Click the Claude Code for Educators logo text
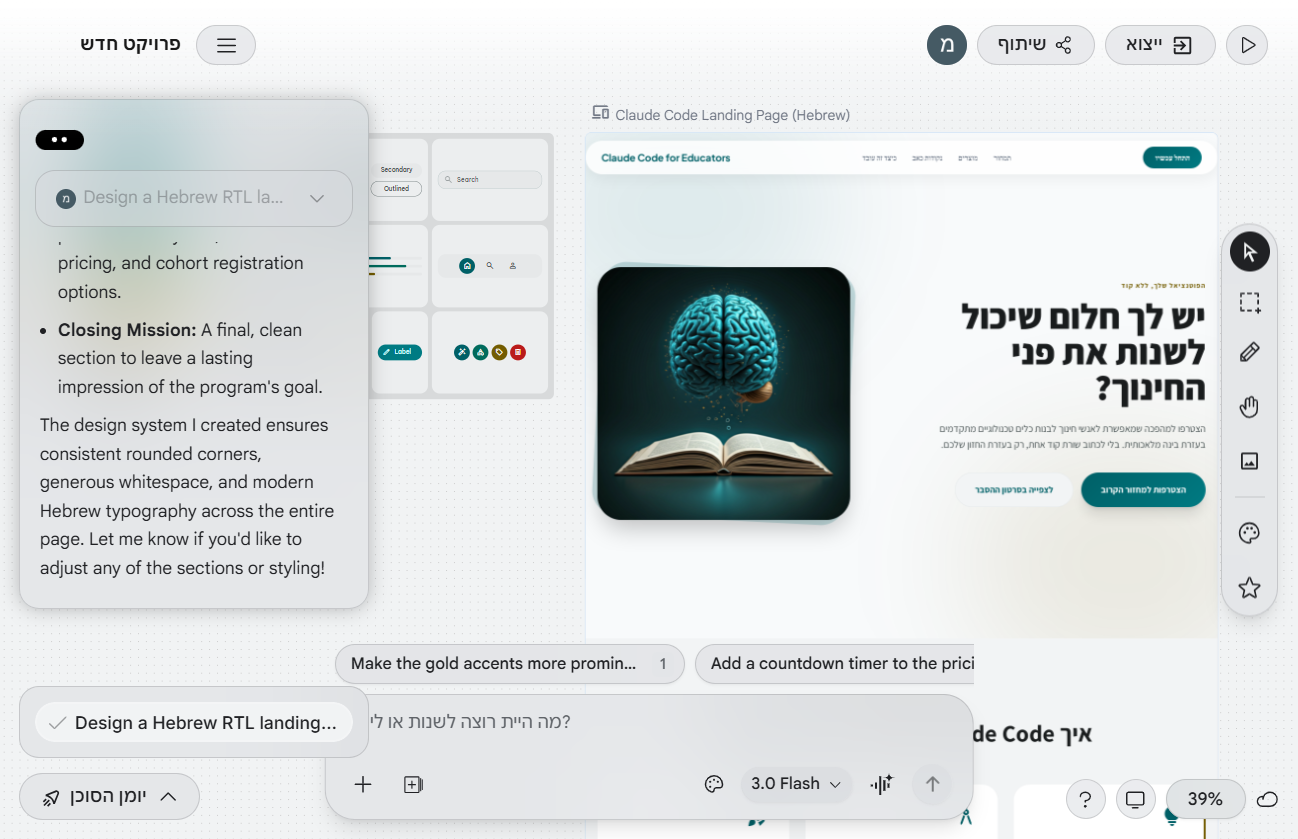The image size is (1298, 839). coord(666,158)
